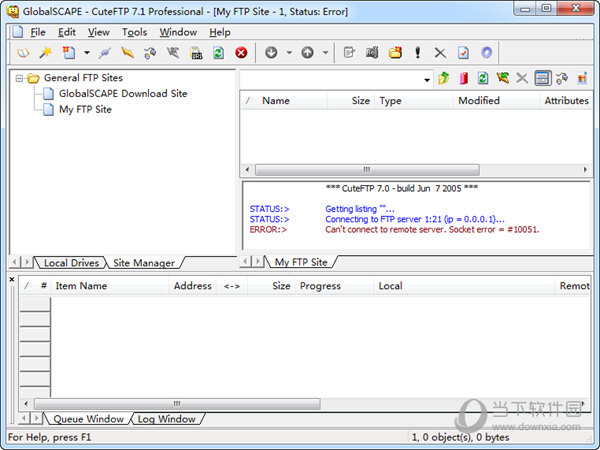Open the Upload options dropdown arrow
Viewport: 600px width, 450px height.
[325, 53]
